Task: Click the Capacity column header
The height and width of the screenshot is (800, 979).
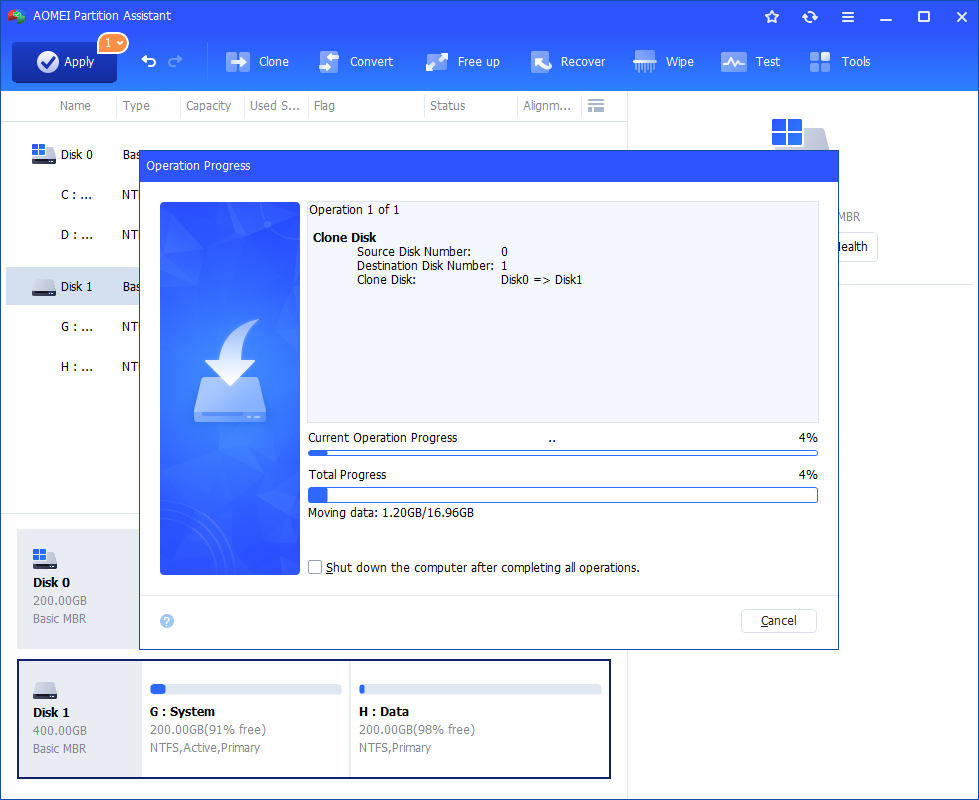Action: pos(209,106)
